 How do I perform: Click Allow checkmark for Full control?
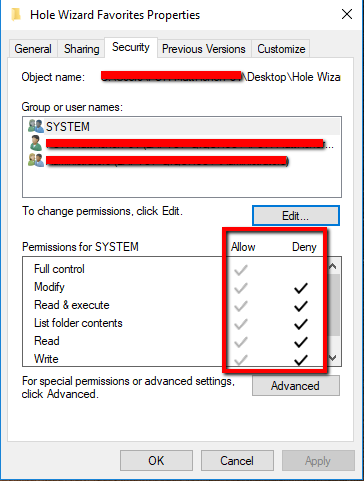pyautogui.click(x=241, y=270)
